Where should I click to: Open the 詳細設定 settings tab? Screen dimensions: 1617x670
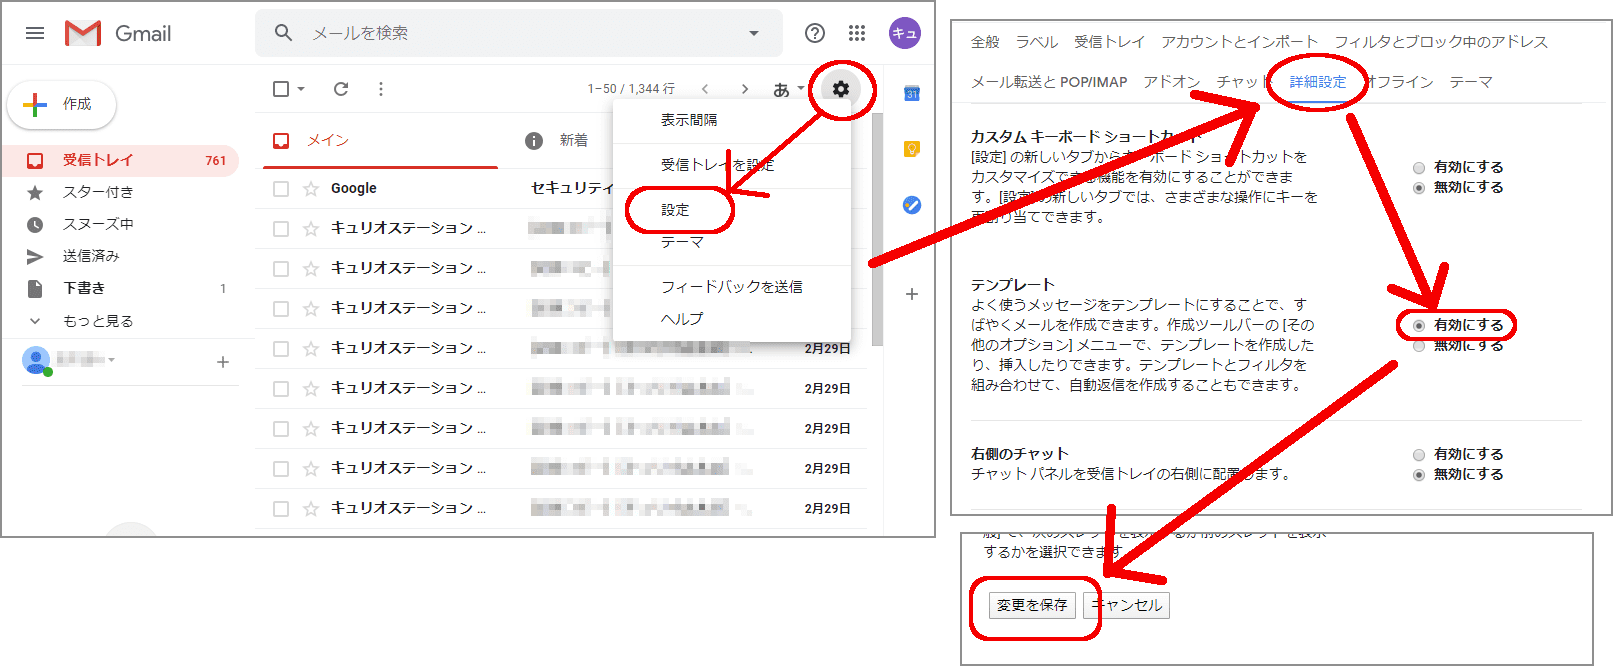[x=1318, y=82]
